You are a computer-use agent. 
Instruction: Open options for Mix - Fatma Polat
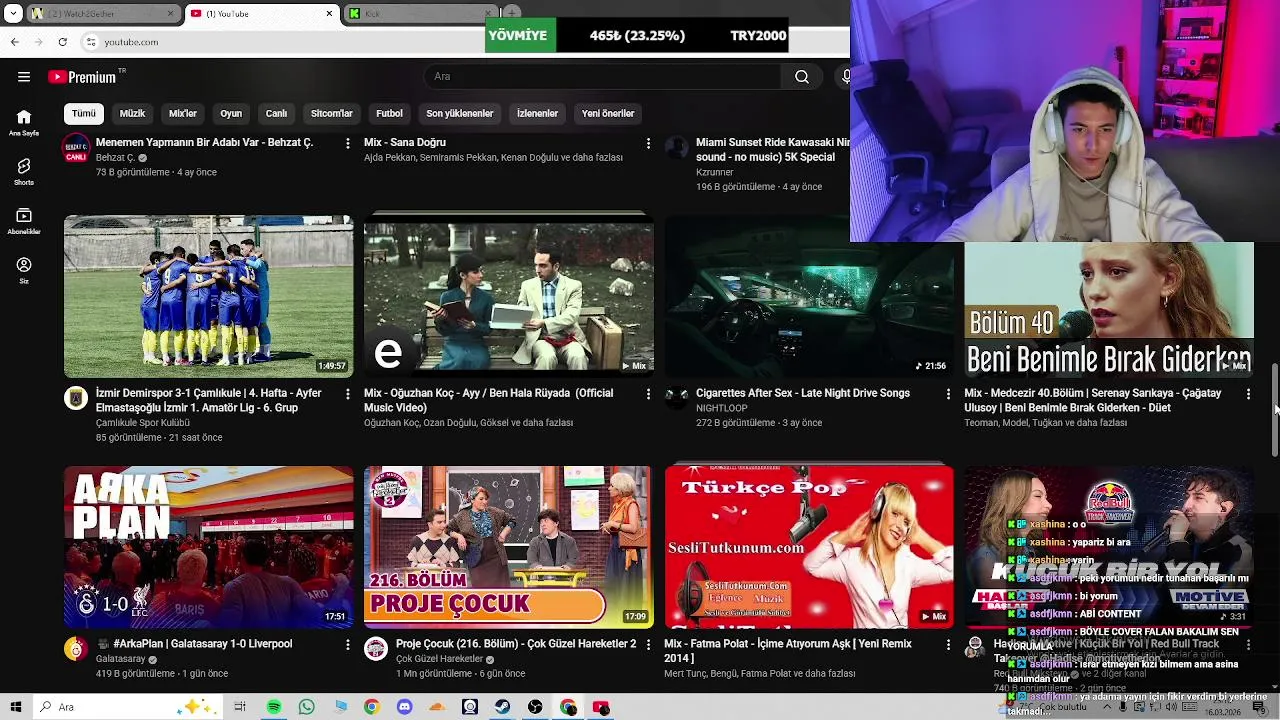pyautogui.click(x=948, y=645)
